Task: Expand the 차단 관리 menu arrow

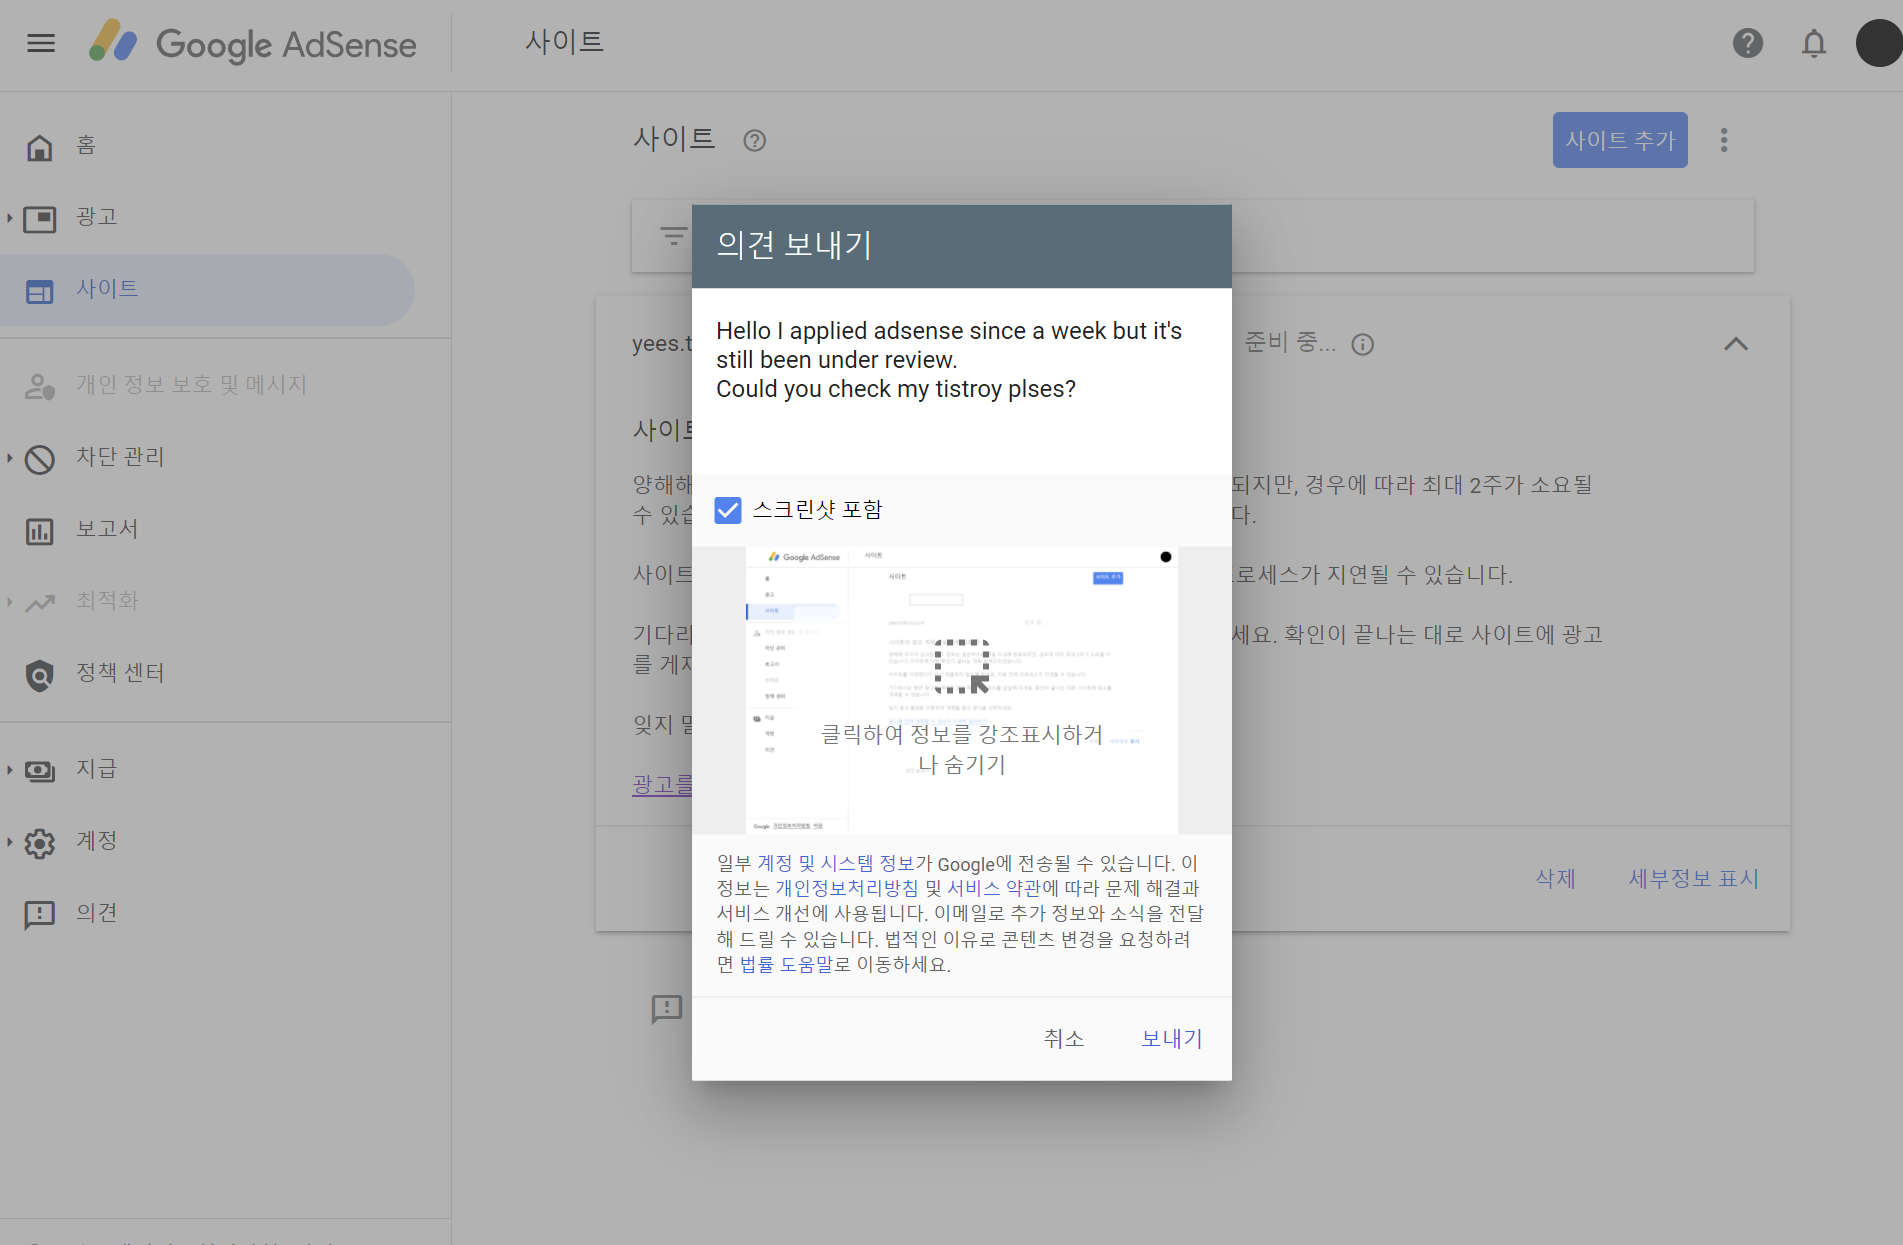Action: point(10,457)
